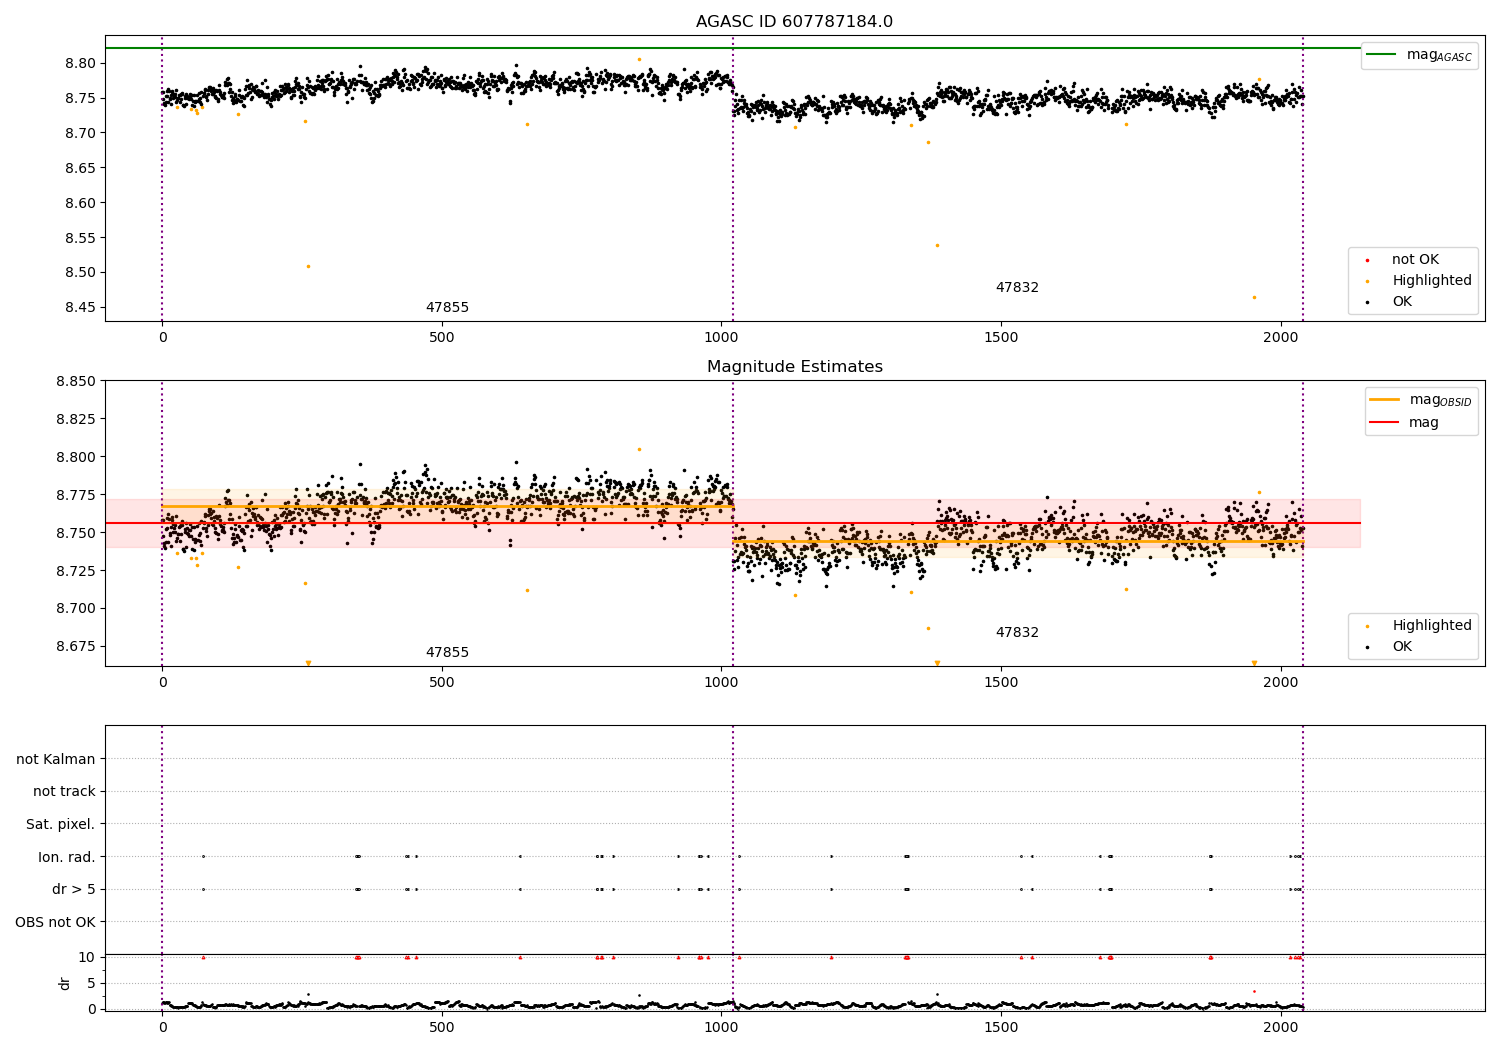The height and width of the screenshot is (1050, 1500).
Task: Click the 'OBS not OK' row label
Action: click(x=56, y=922)
